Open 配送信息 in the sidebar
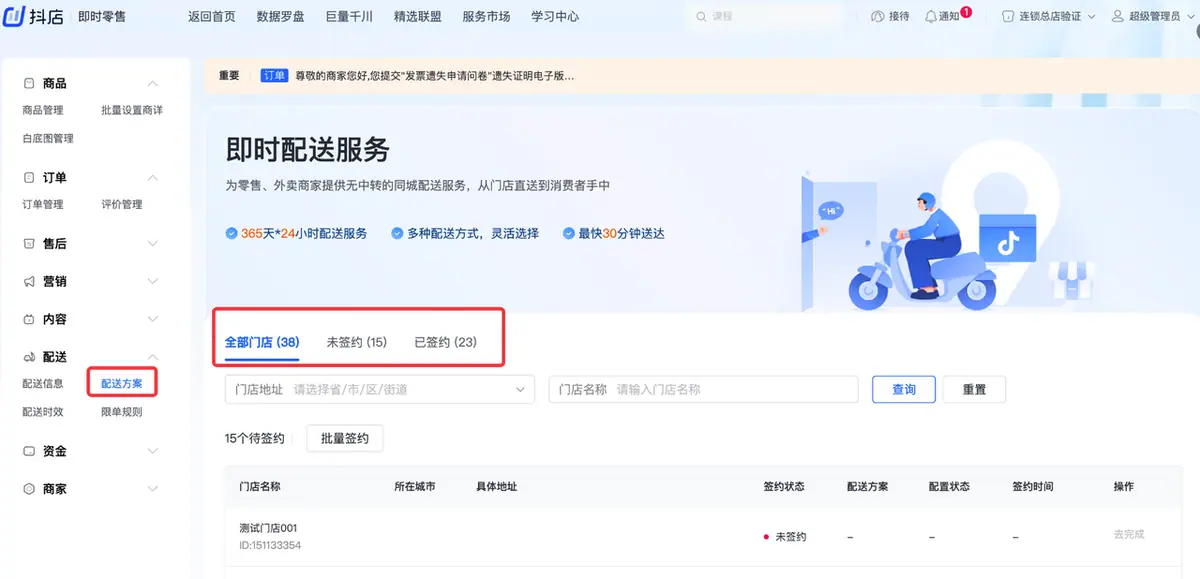1200x579 pixels. (x=43, y=384)
